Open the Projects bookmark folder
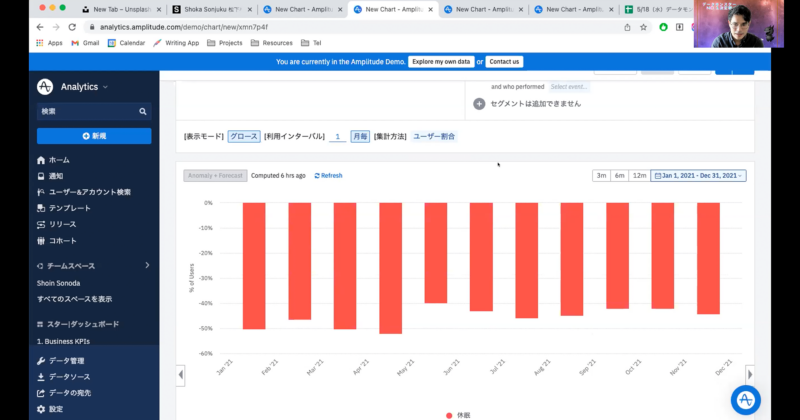The image size is (800, 420). pyautogui.click(x=225, y=43)
